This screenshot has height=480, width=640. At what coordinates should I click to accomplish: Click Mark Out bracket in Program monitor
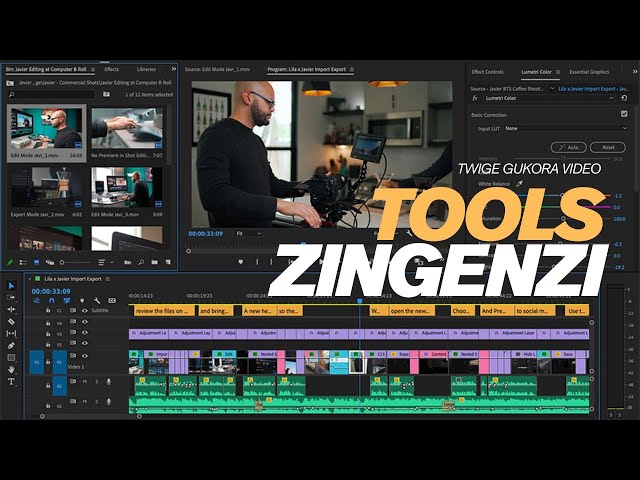(x=271, y=262)
